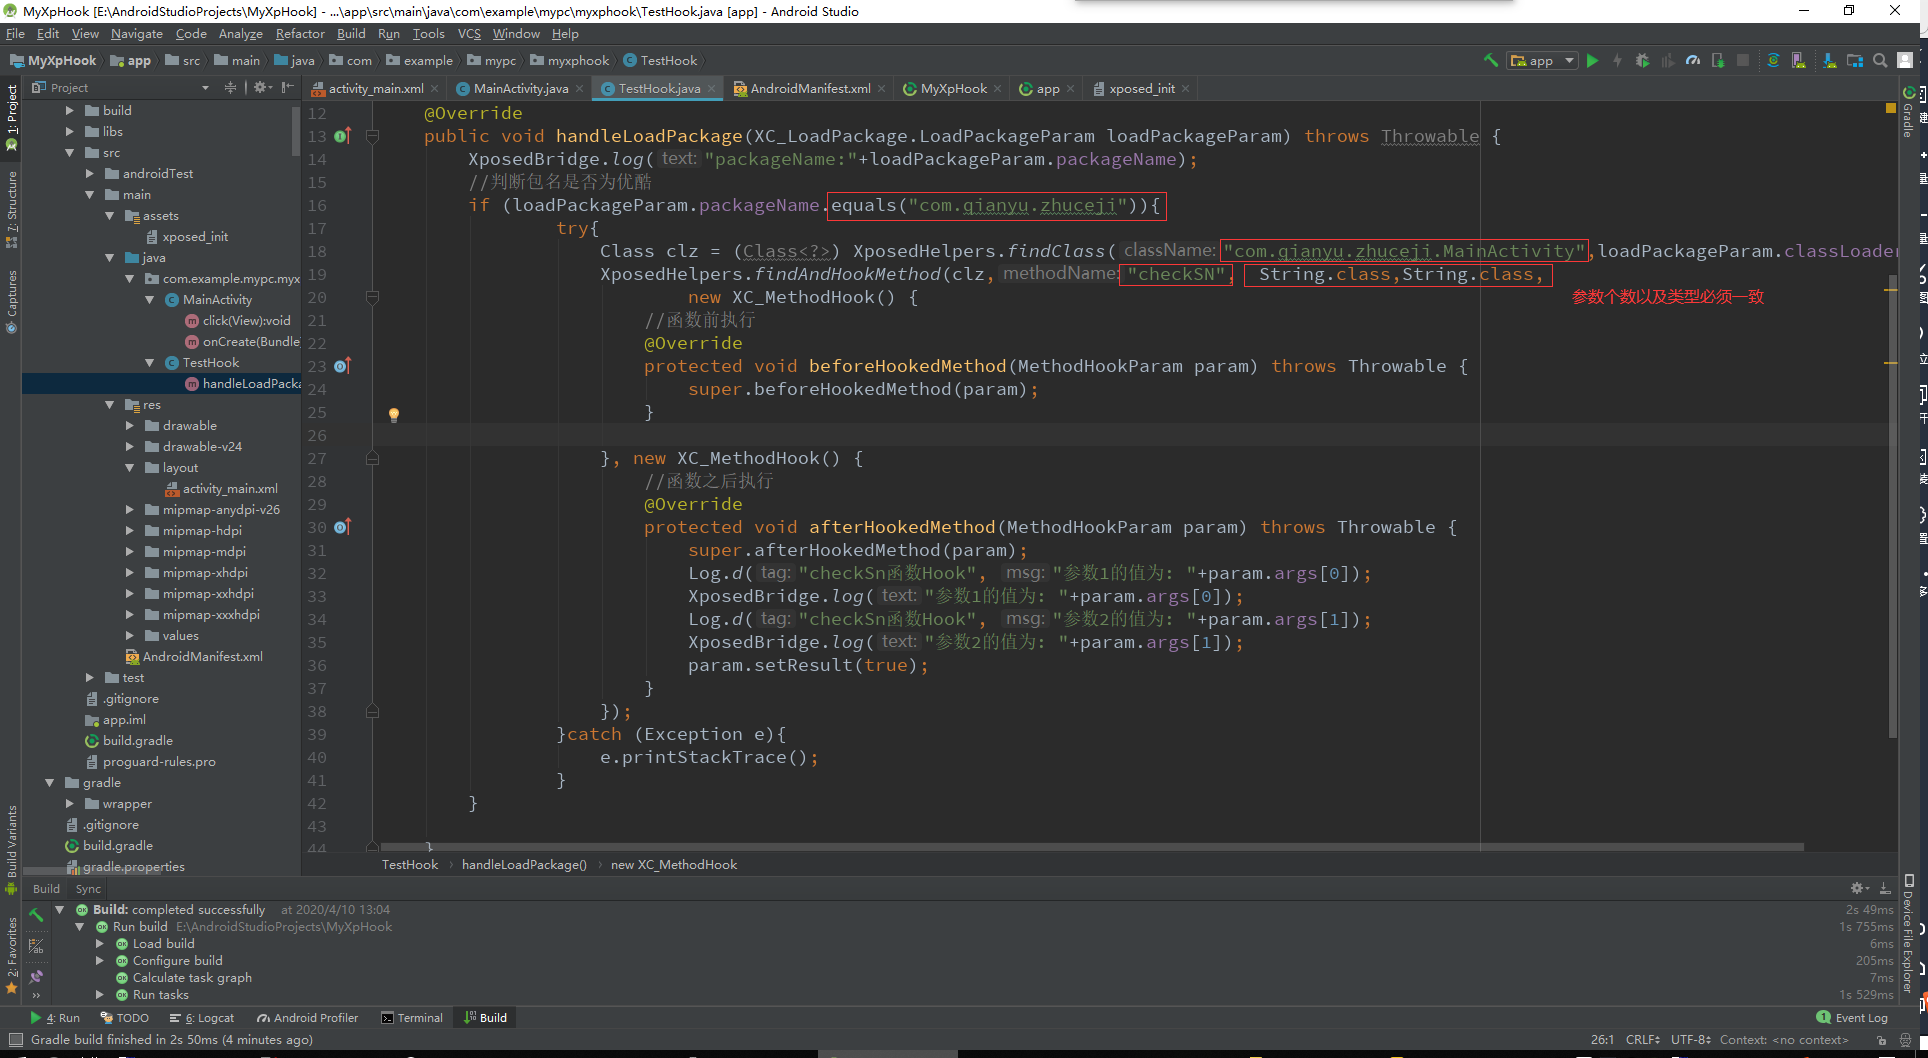
Task: Click CRLF line separator in status bar
Action: point(1641,1040)
